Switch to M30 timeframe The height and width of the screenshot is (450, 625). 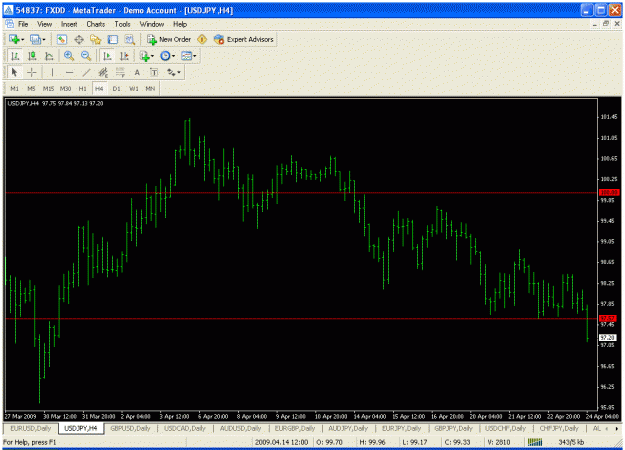tap(65, 88)
